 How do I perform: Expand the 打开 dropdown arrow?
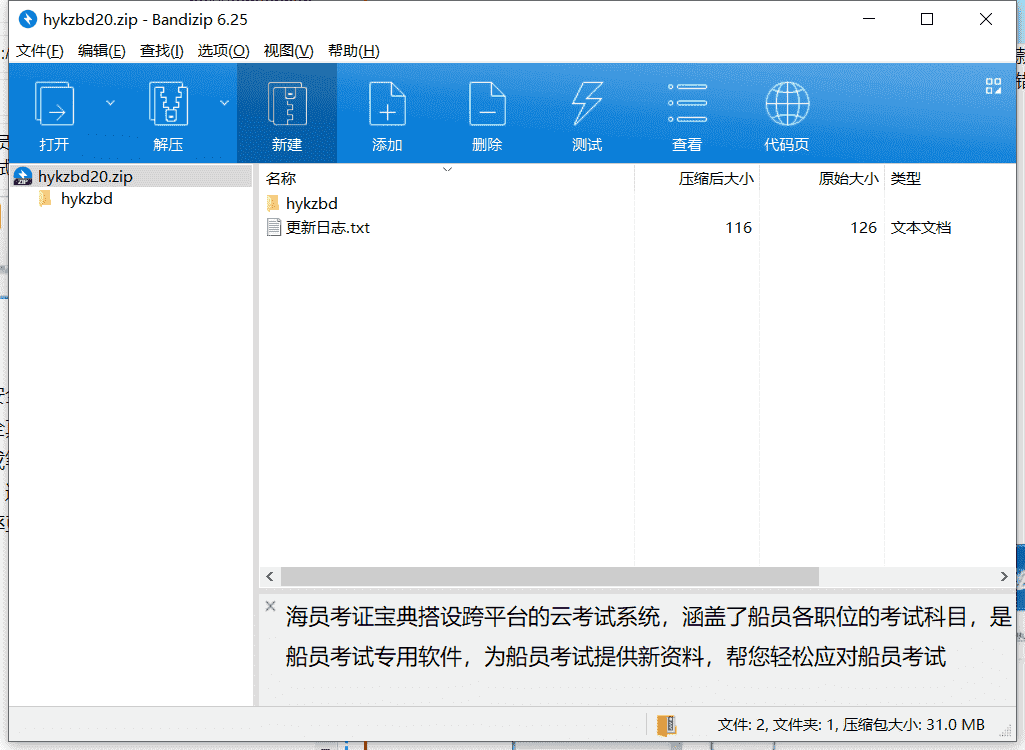[x=110, y=103]
